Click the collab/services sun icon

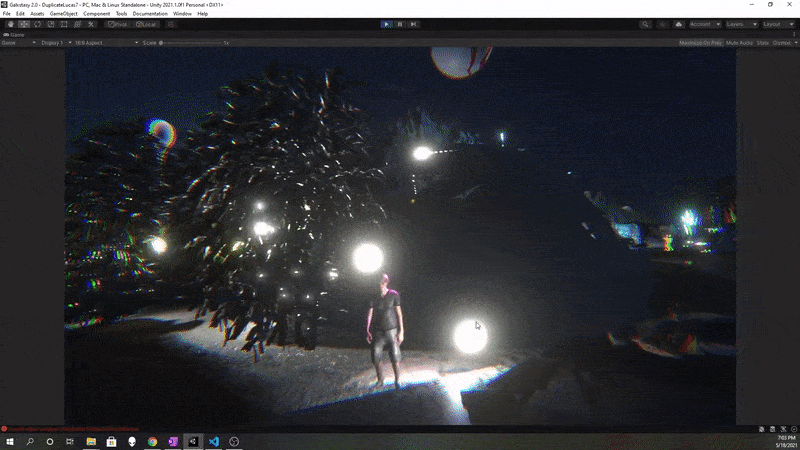coord(663,24)
